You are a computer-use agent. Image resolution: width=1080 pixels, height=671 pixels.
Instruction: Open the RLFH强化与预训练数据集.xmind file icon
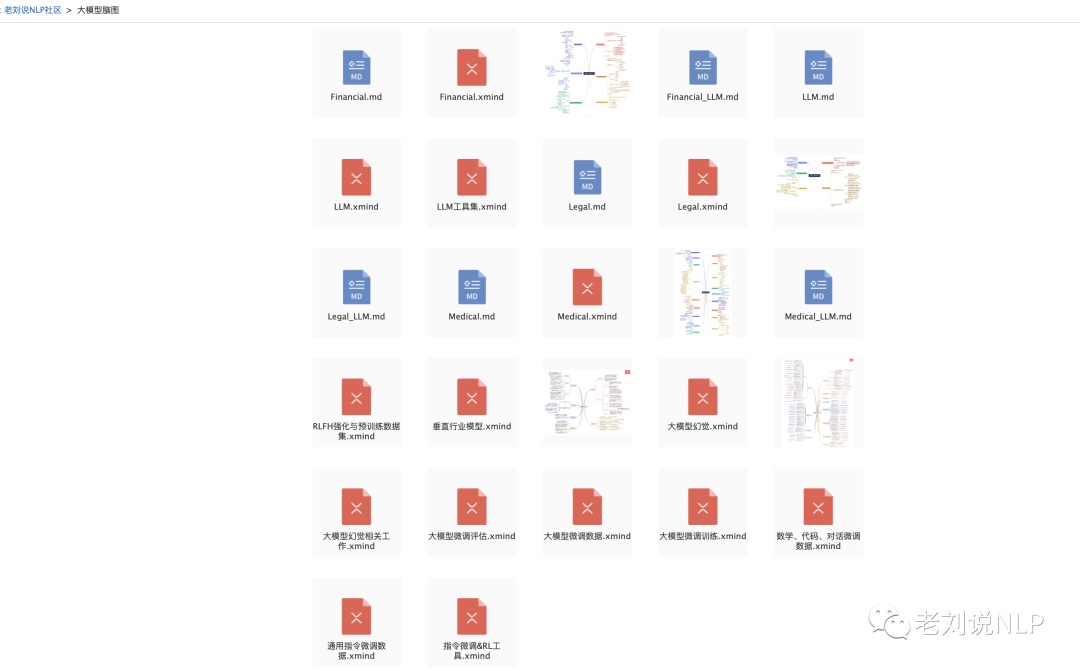[356, 397]
